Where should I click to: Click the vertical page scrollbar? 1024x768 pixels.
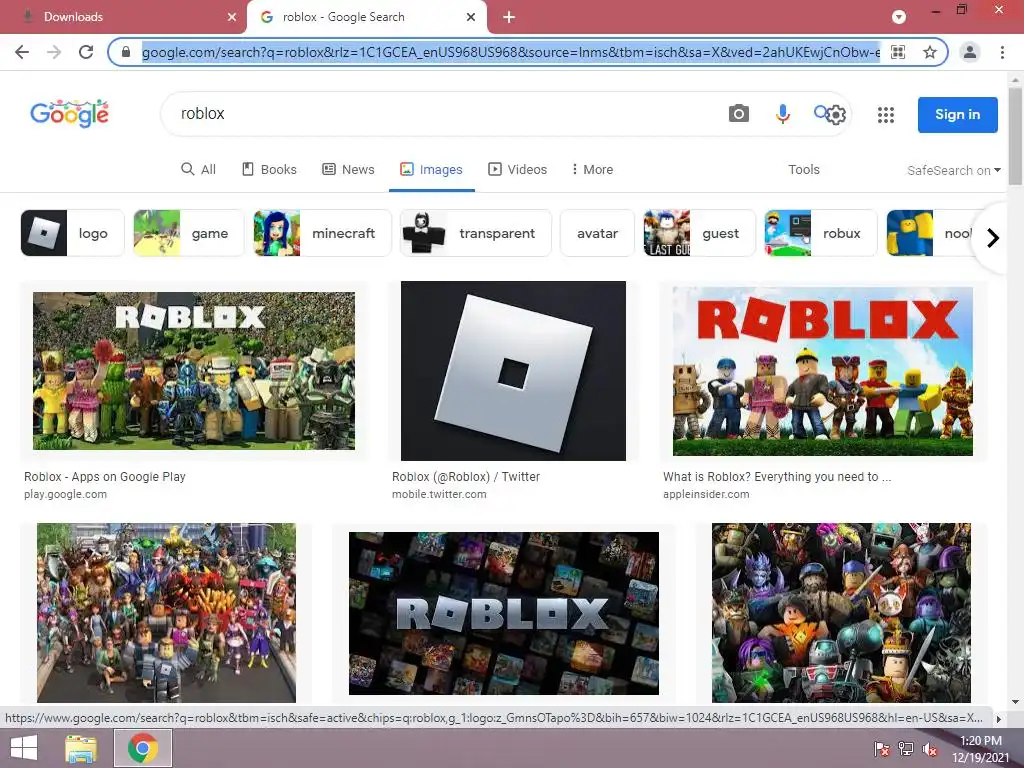(1015, 137)
